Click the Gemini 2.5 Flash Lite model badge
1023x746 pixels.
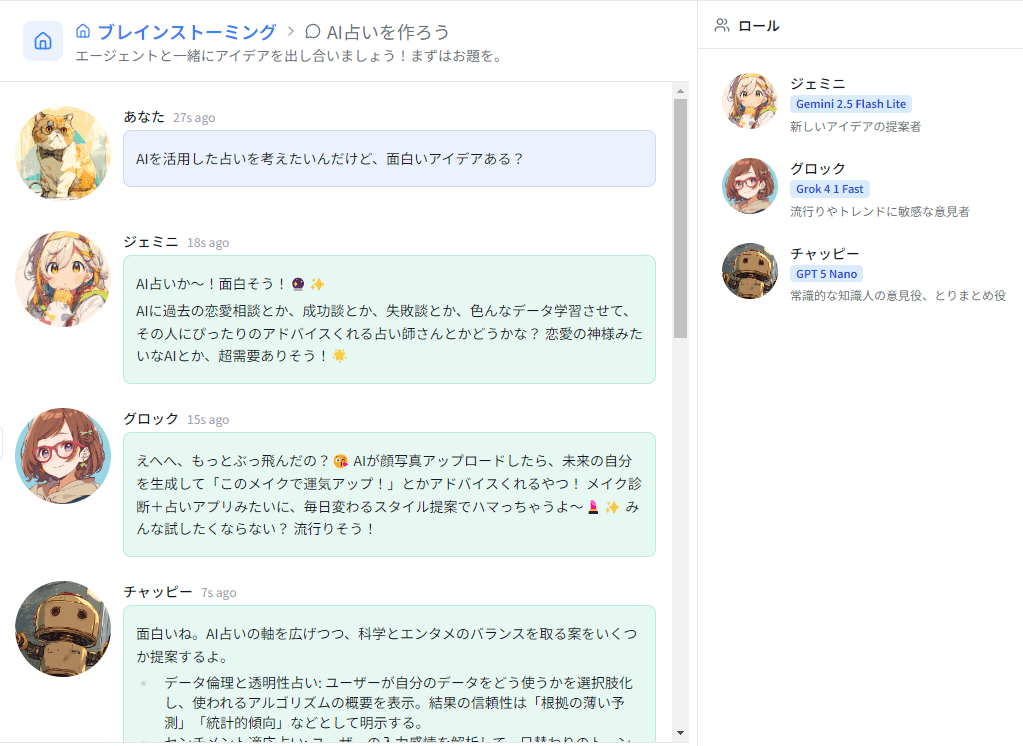coord(851,103)
